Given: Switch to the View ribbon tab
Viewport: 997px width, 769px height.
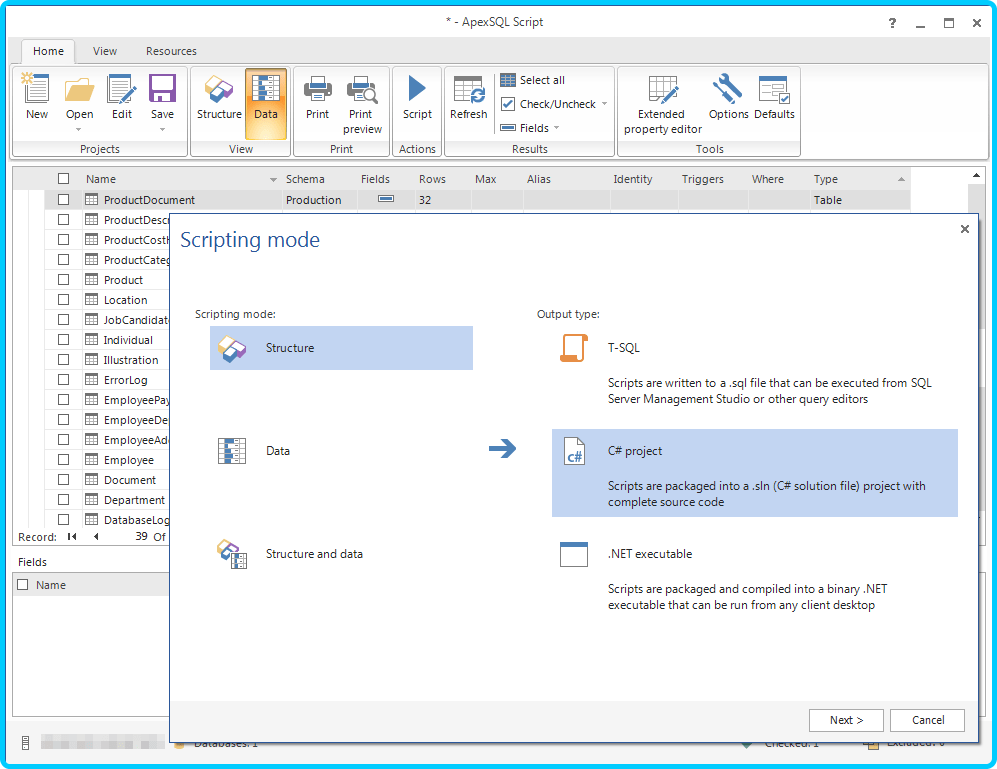Looking at the screenshot, I should coord(105,51).
